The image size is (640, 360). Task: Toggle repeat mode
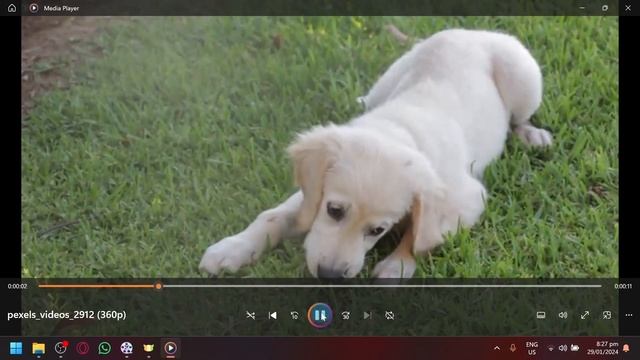[389, 315]
